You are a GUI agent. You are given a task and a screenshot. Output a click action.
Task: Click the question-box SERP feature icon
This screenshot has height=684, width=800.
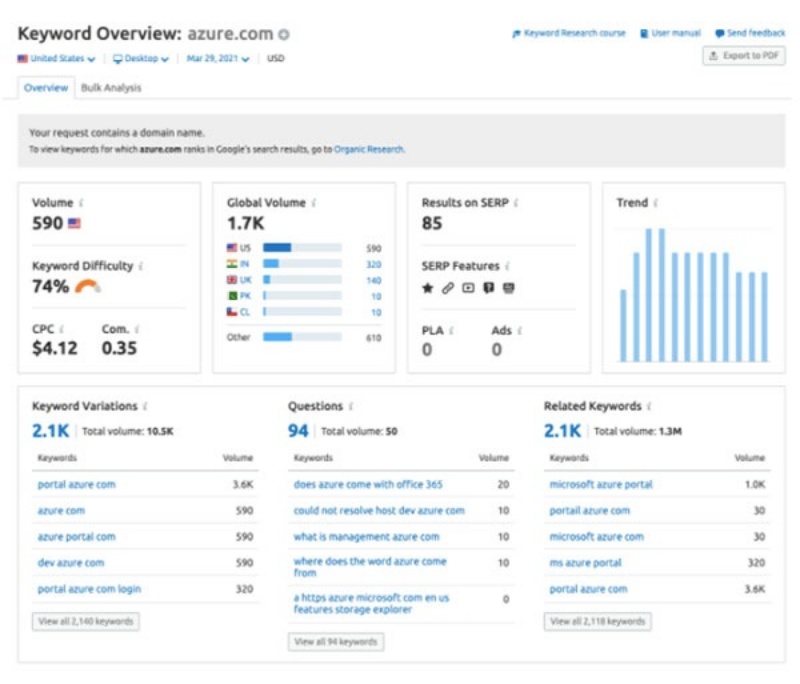coord(489,288)
